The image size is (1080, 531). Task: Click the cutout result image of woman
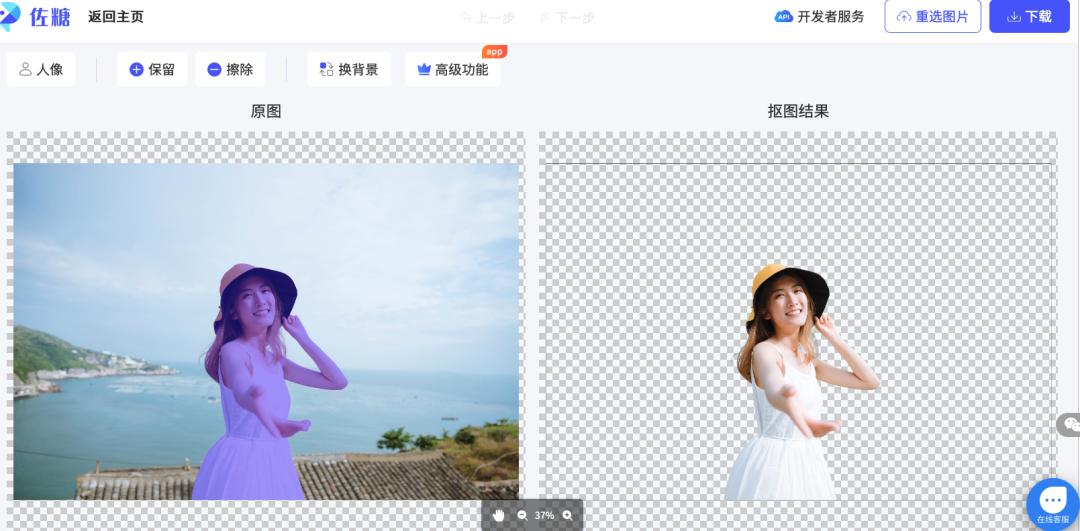tap(800, 382)
